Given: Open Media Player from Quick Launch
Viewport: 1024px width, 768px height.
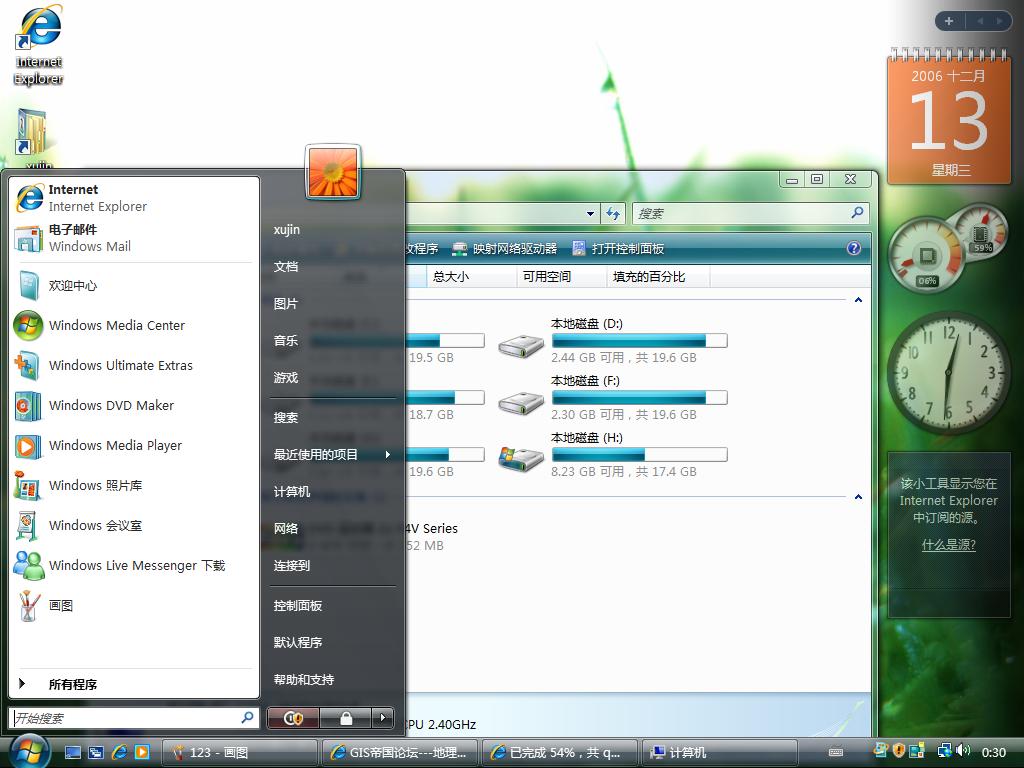Looking at the screenshot, I should tap(142, 752).
